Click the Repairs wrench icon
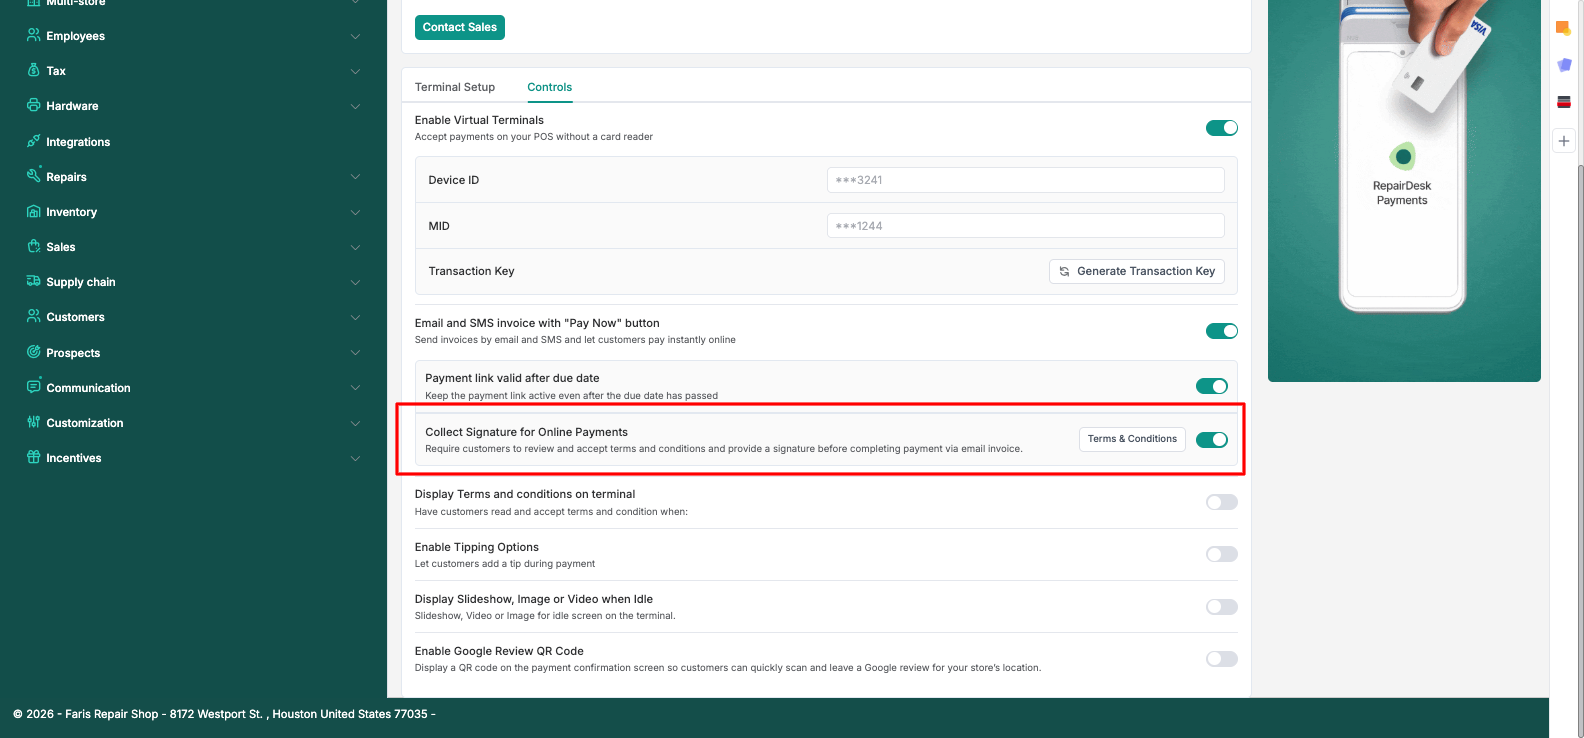The image size is (1584, 738). pyautogui.click(x=34, y=175)
